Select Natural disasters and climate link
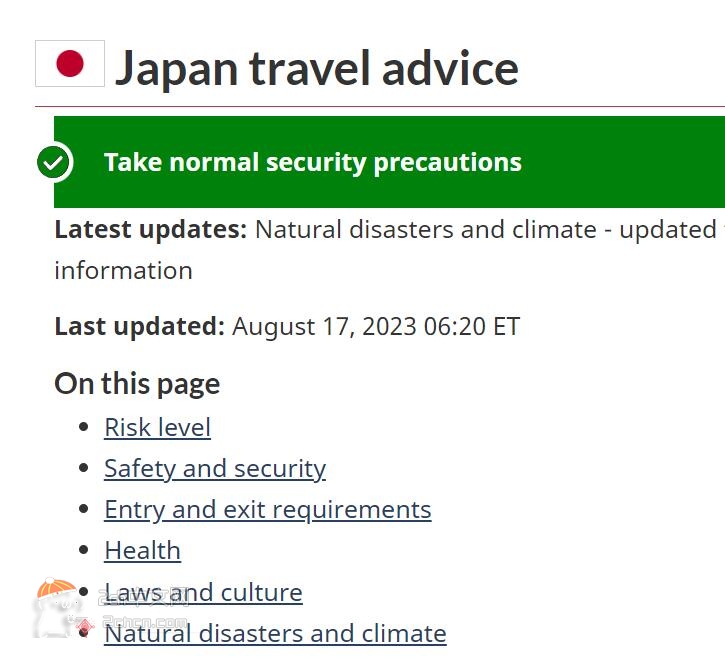Viewport: 725px width, 668px height. [x=275, y=633]
